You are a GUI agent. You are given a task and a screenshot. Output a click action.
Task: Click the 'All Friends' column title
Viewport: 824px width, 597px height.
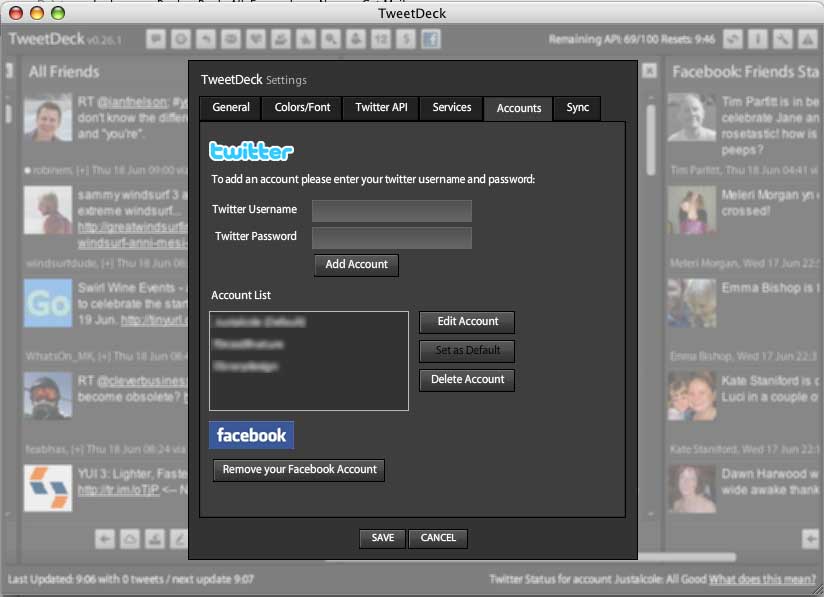64,71
